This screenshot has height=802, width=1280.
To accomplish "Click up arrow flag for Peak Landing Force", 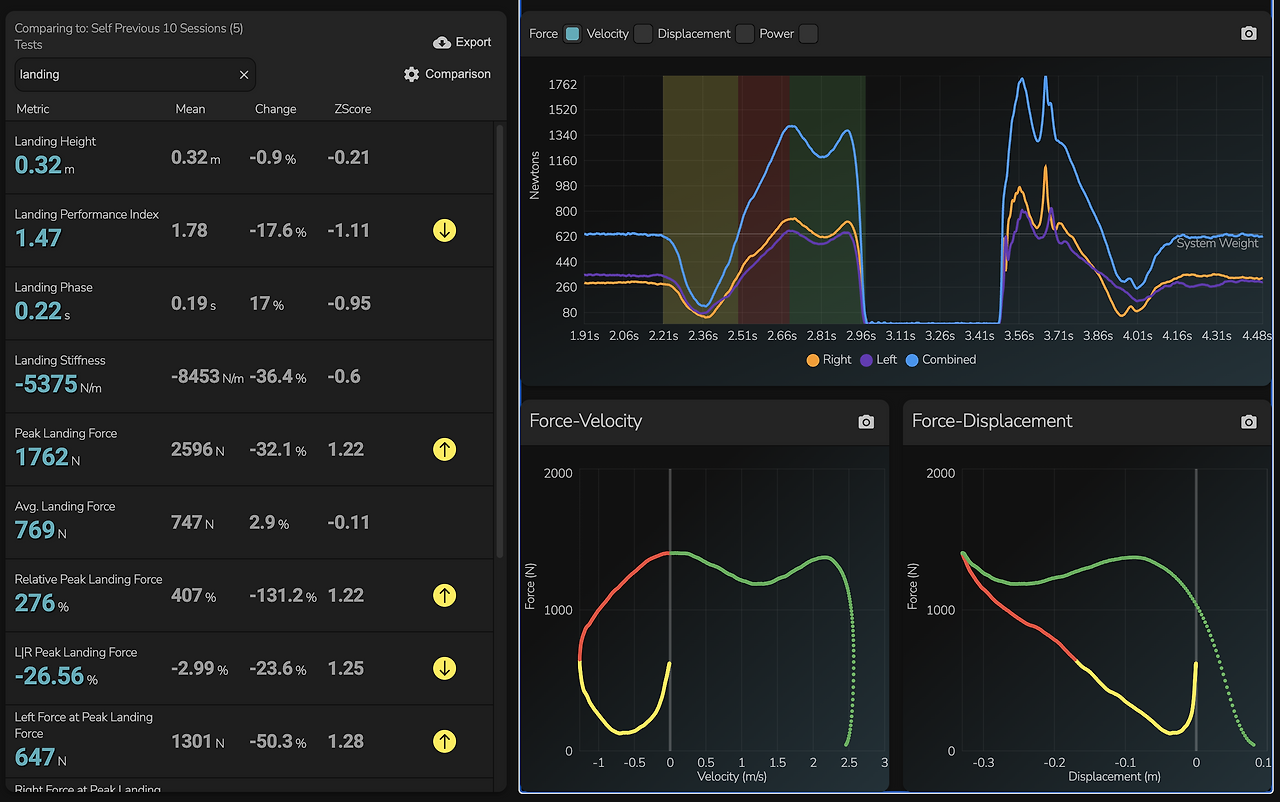I will tap(444, 449).
